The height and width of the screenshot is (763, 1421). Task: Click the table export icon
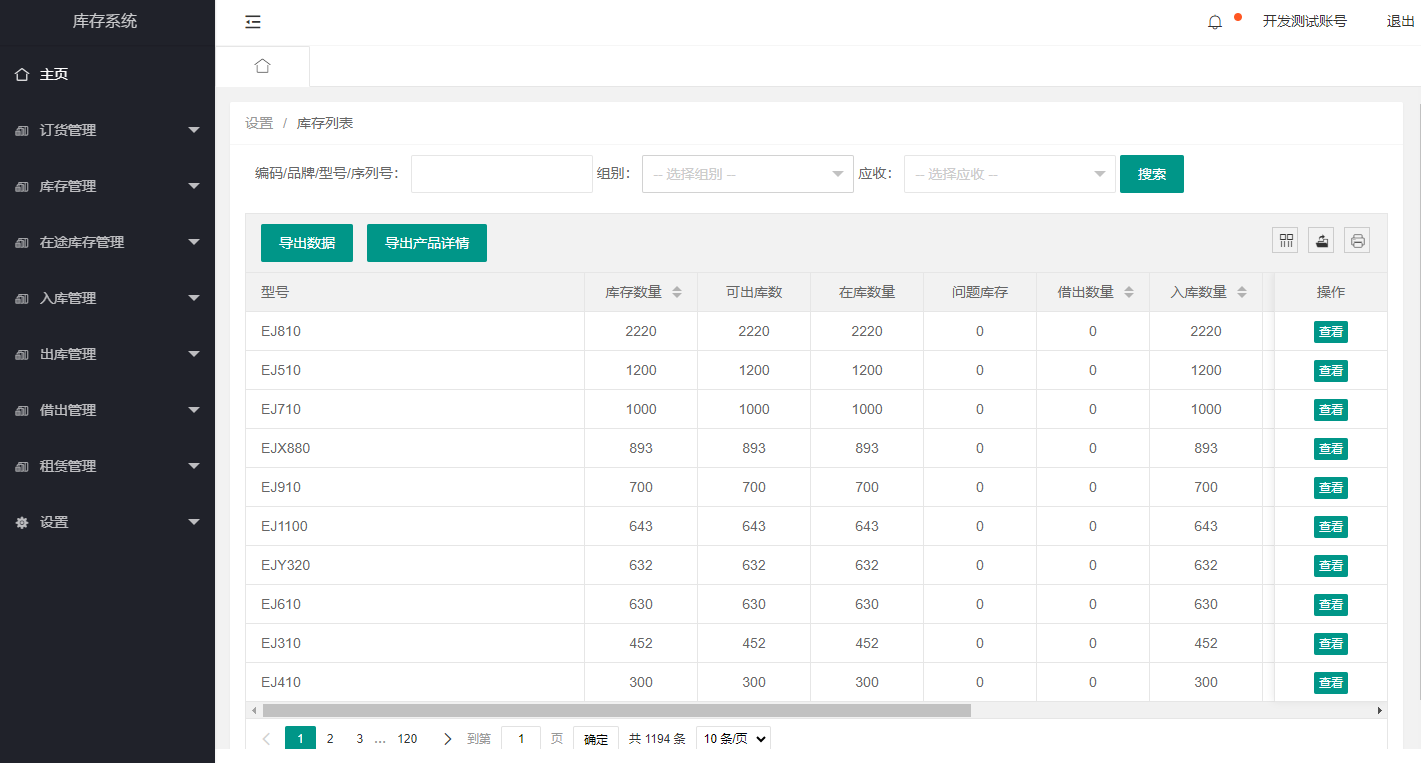[1322, 240]
